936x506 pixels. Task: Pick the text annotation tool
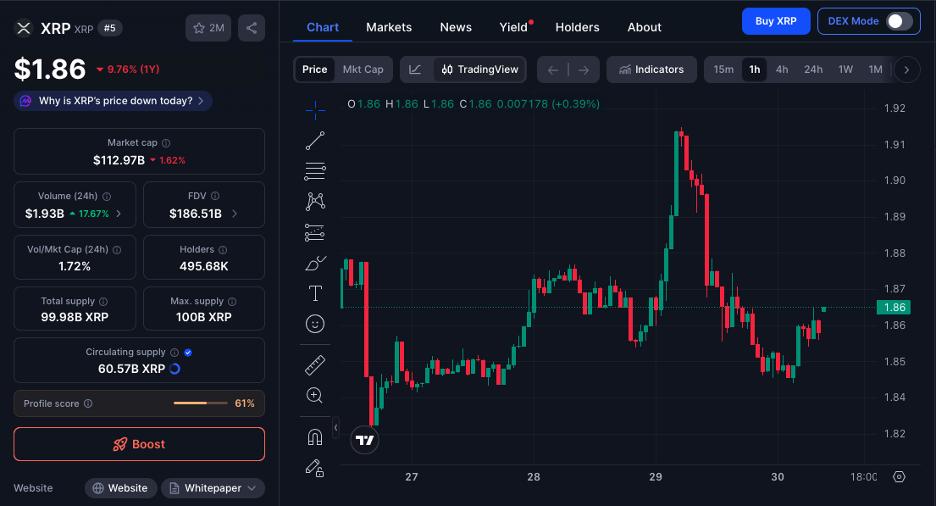315,293
